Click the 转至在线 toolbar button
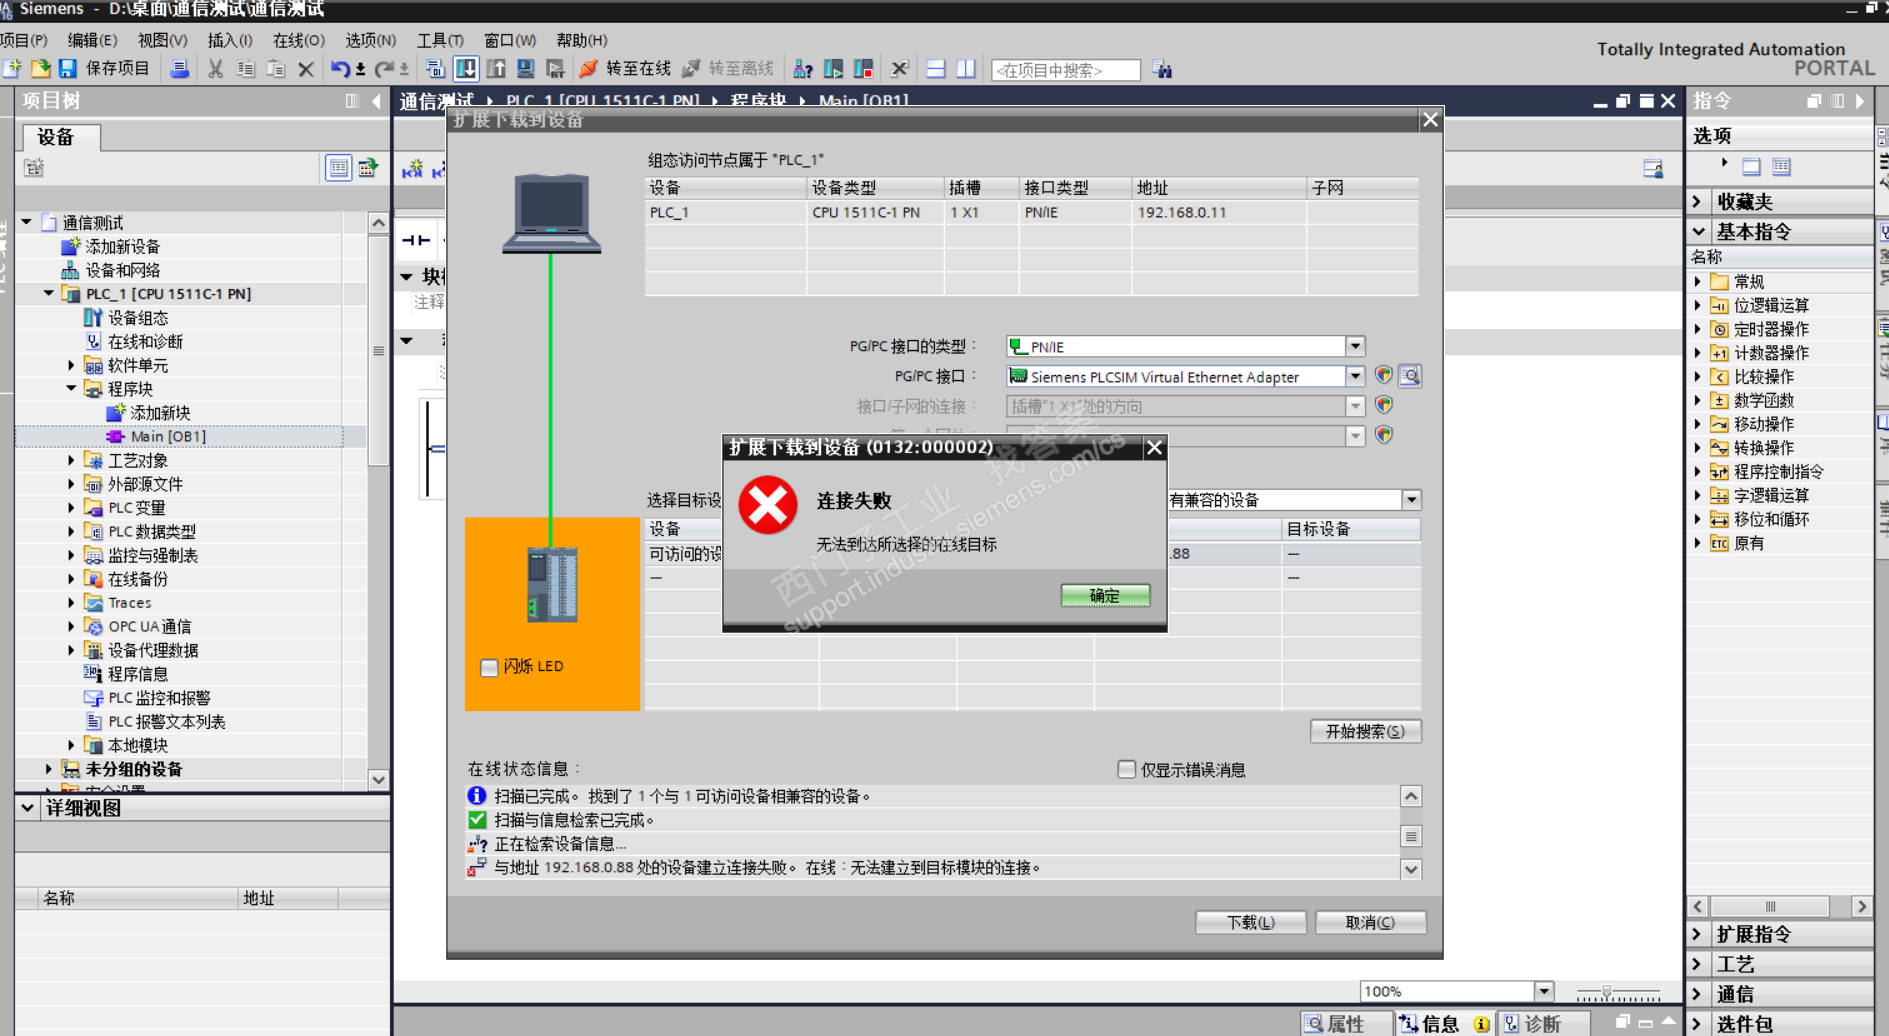The width and height of the screenshot is (1889, 1036). click(x=626, y=69)
